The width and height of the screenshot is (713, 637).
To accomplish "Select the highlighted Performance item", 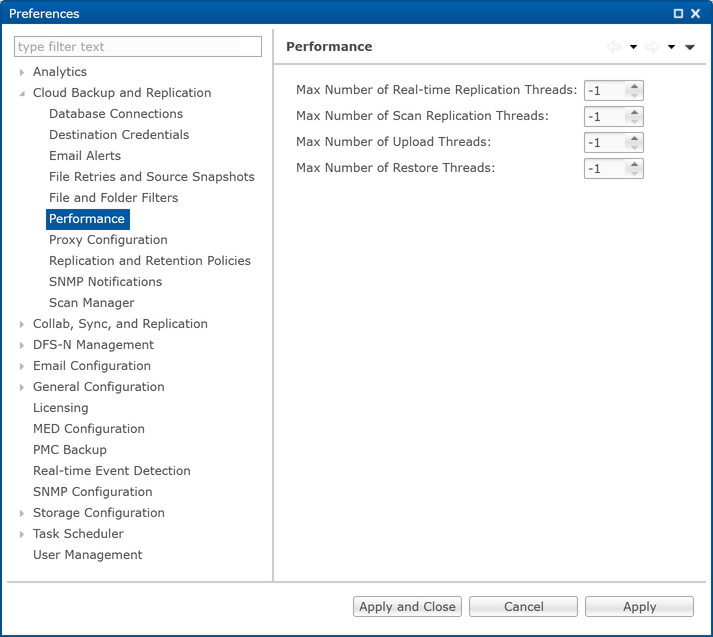I will tap(87, 219).
